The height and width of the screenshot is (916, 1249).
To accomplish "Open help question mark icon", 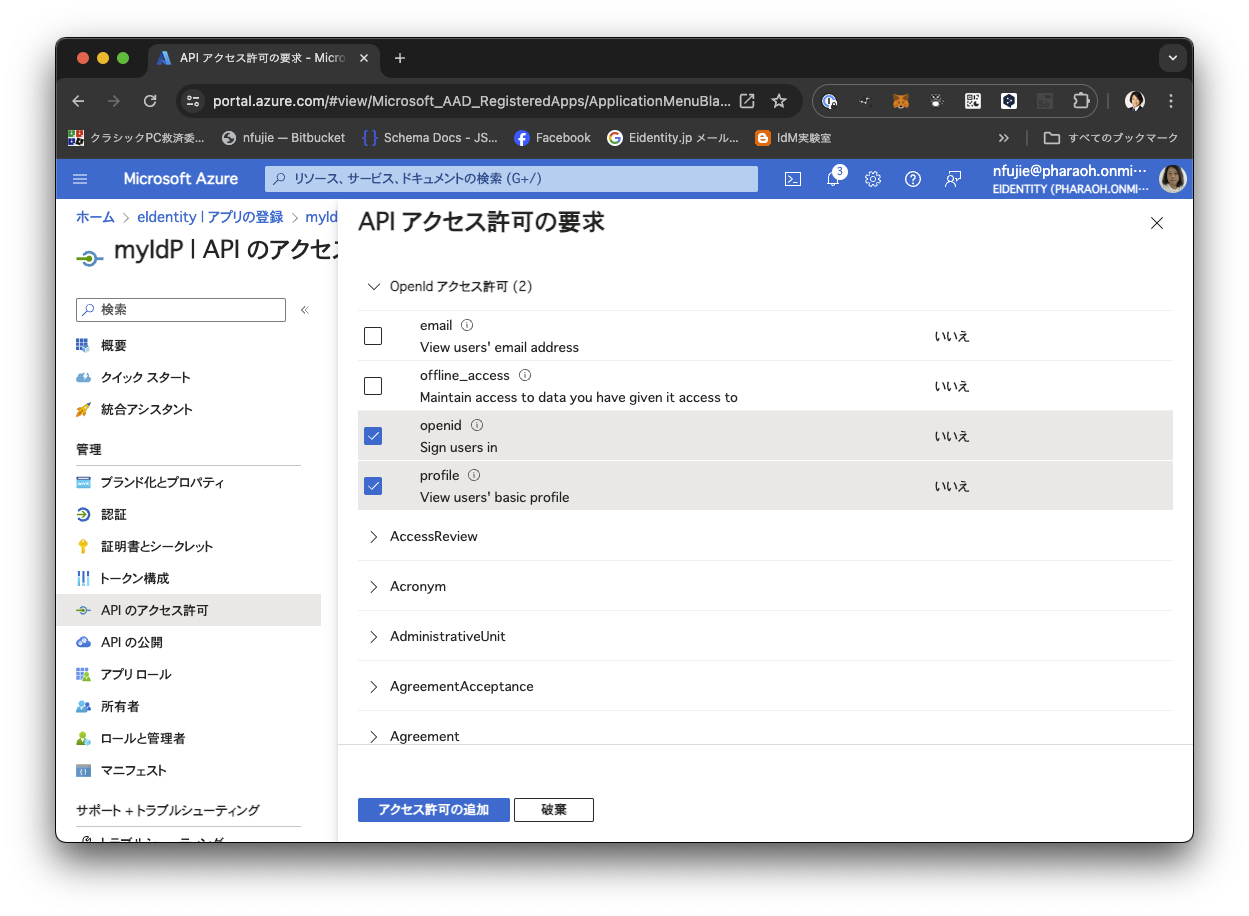I will click(913, 179).
